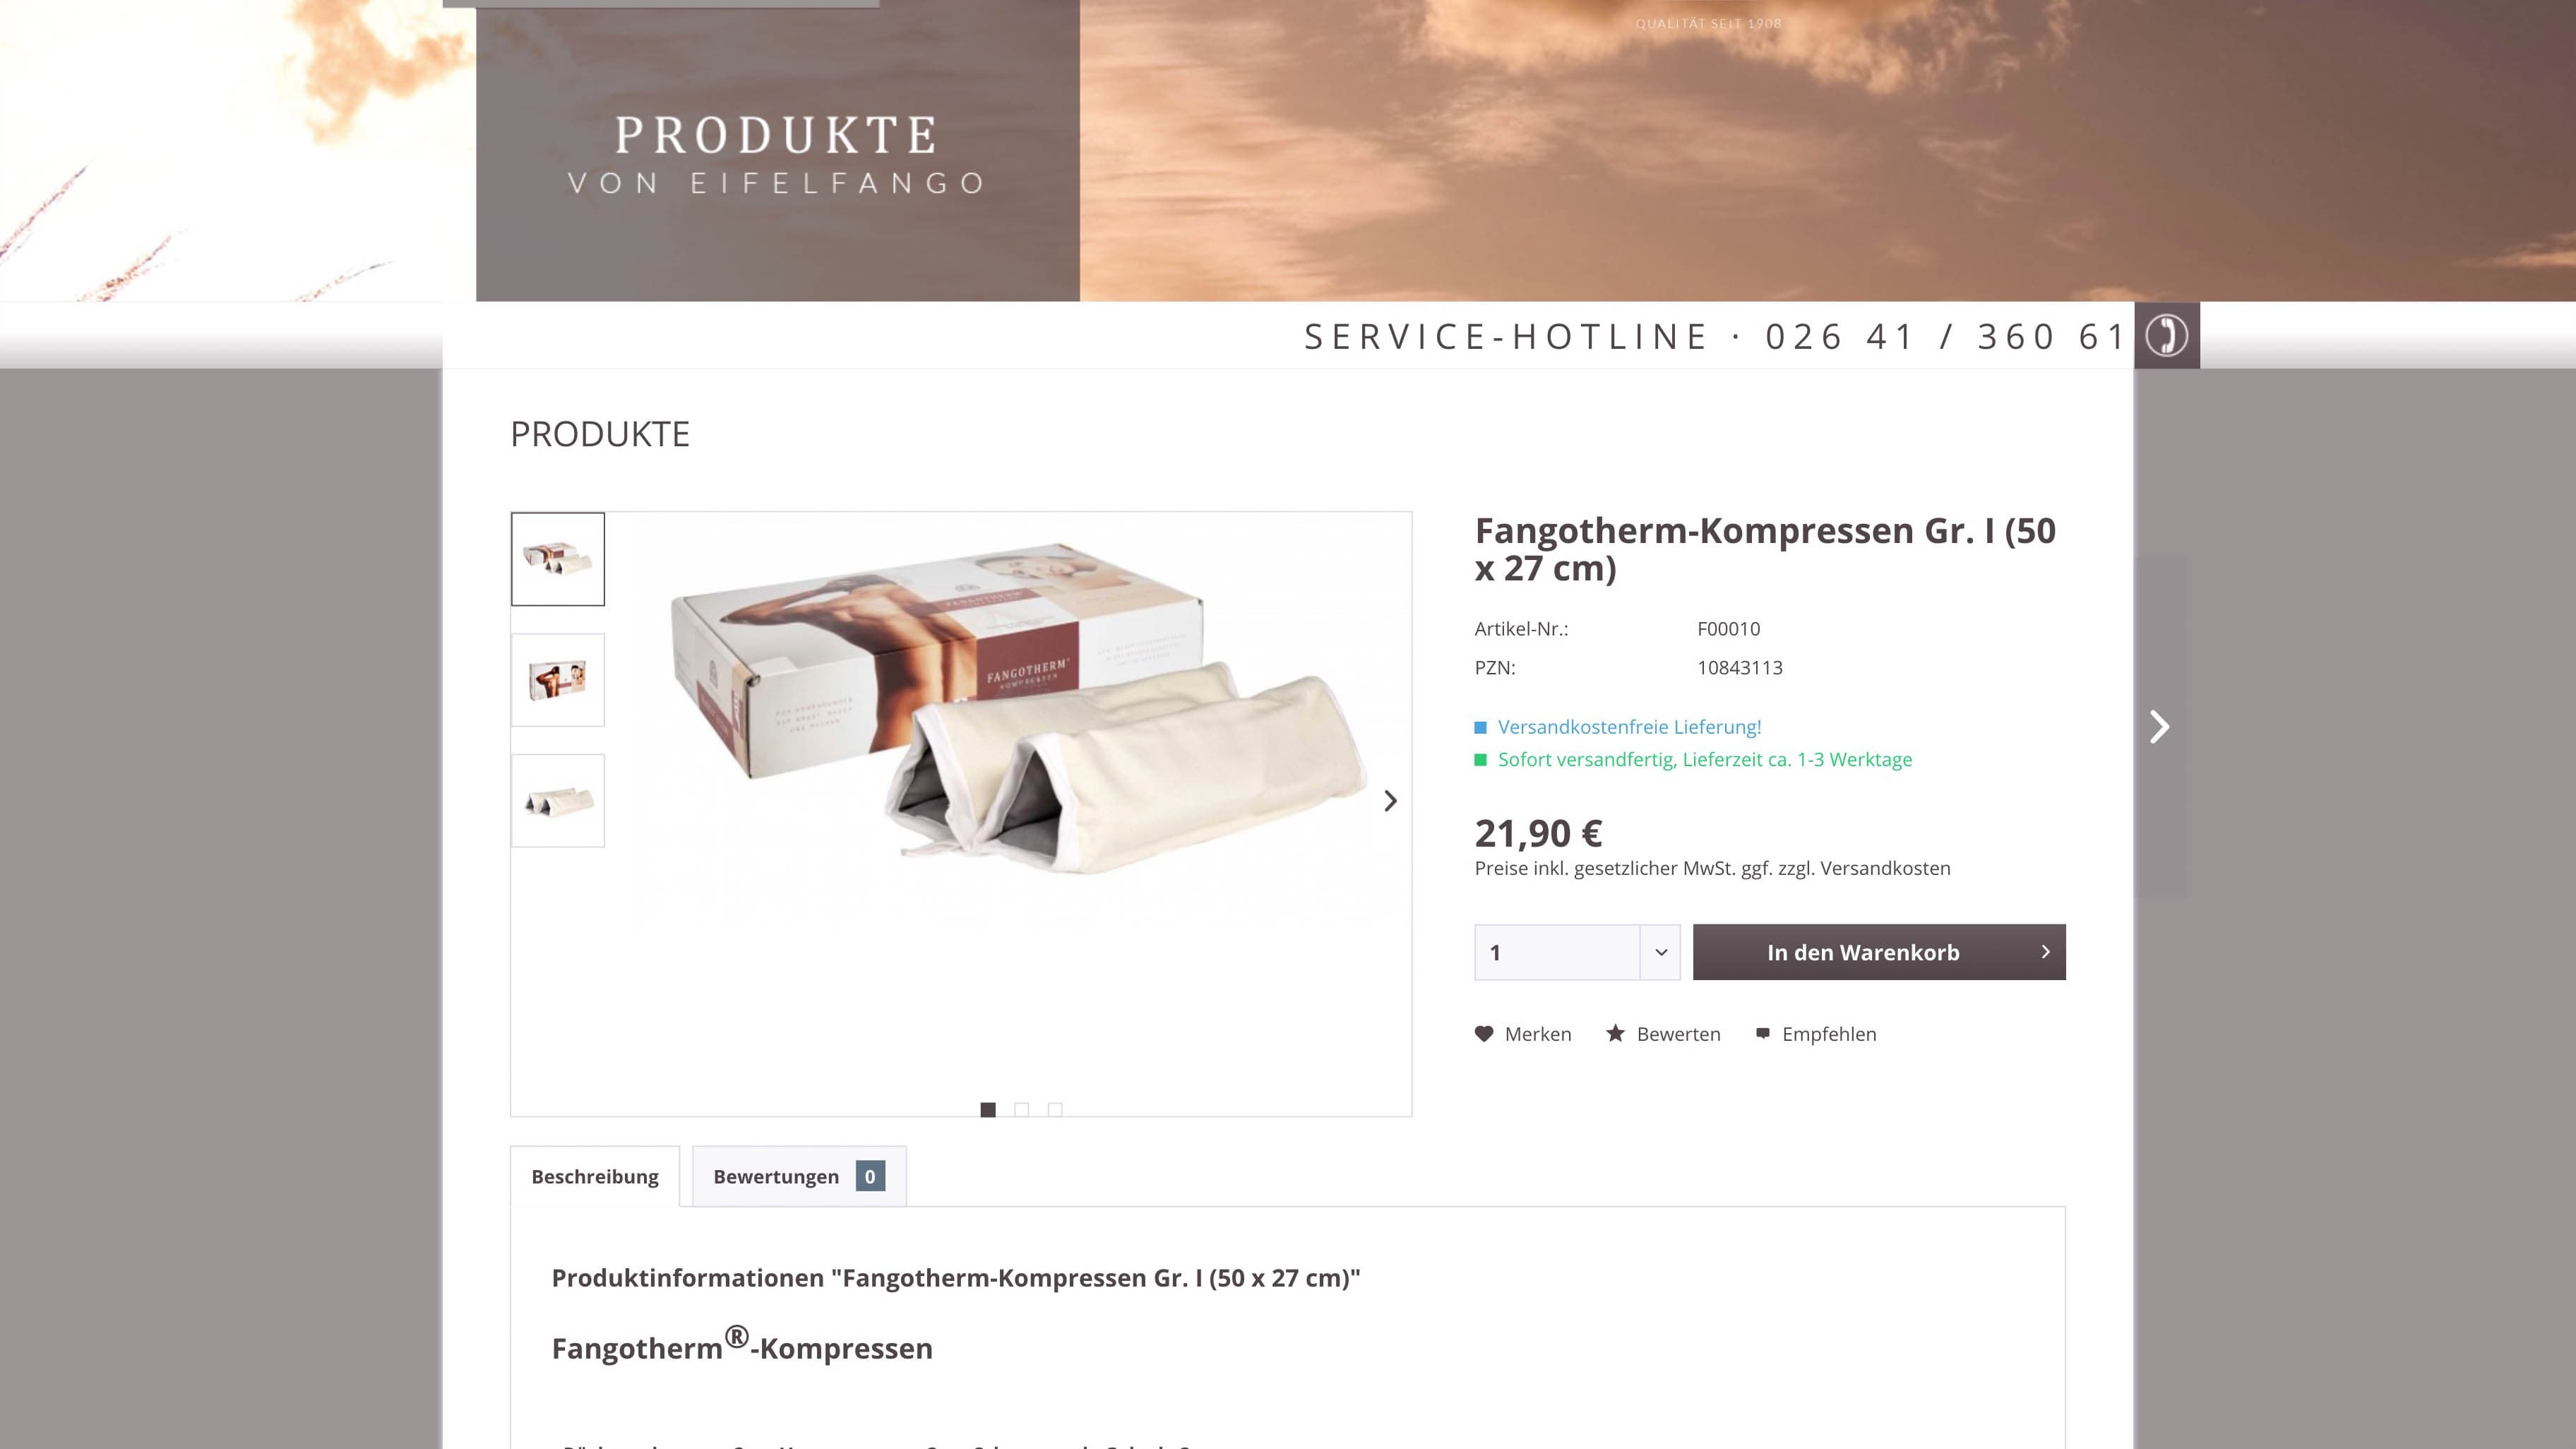Select the third image slider dot
The width and height of the screenshot is (2576, 1449).
(1055, 1109)
